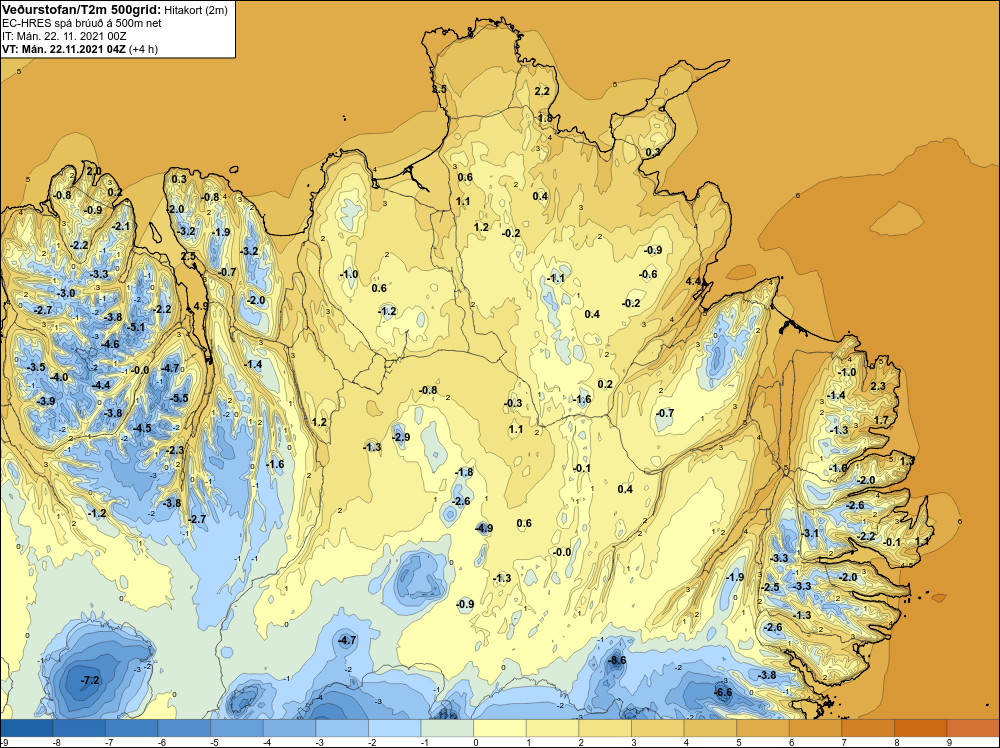
Task: Click the temperature value '-5.5'
Action: click(180, 398)
